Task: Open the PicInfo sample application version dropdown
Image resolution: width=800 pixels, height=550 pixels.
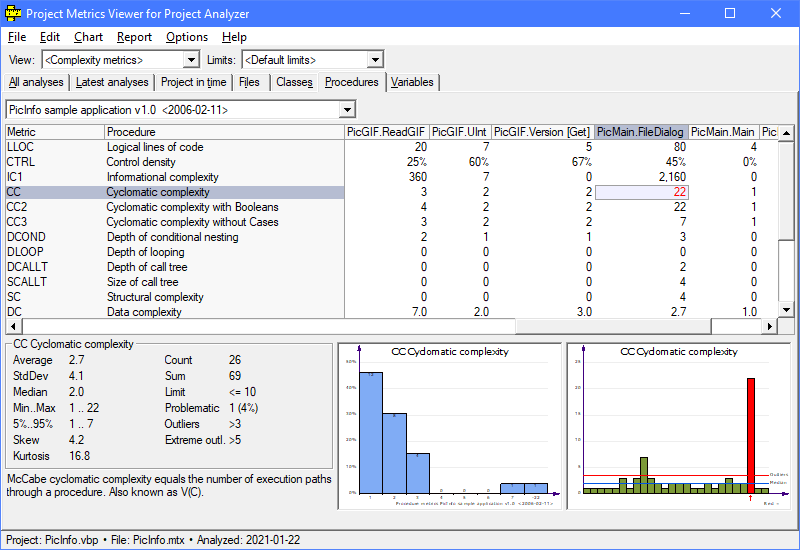Action: (347, 109)
